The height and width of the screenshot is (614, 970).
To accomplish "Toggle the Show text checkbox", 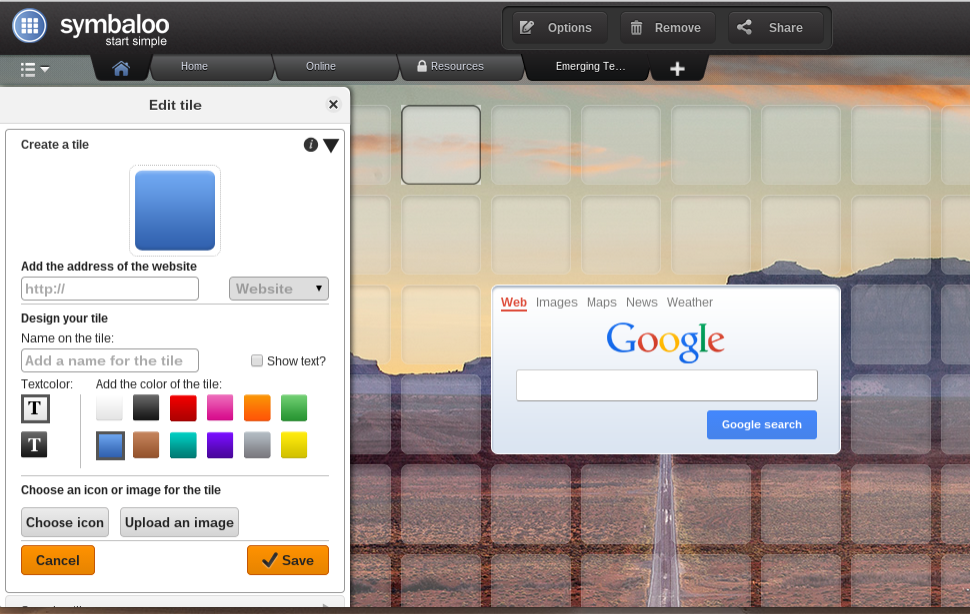I will (x=257, y=360).
